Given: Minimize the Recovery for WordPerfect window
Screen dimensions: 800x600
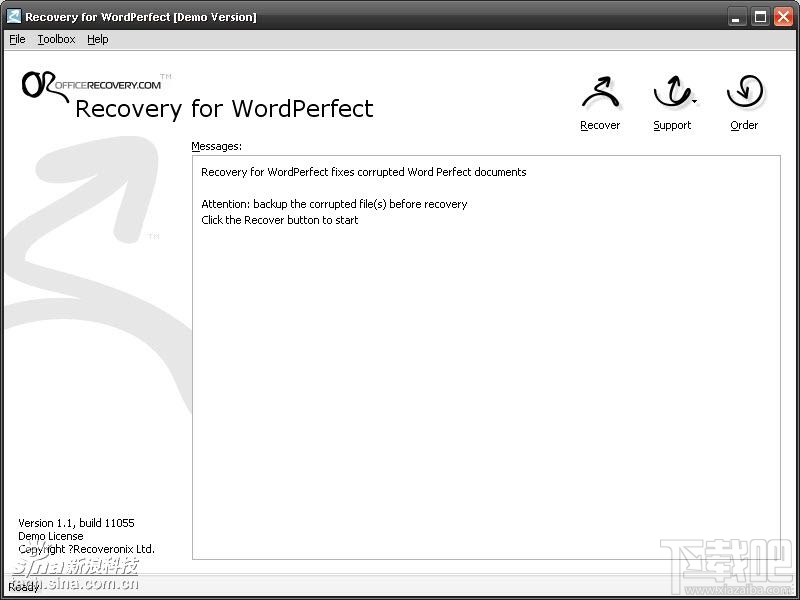Looking at the screenshot, I should (x=735, y=17).
